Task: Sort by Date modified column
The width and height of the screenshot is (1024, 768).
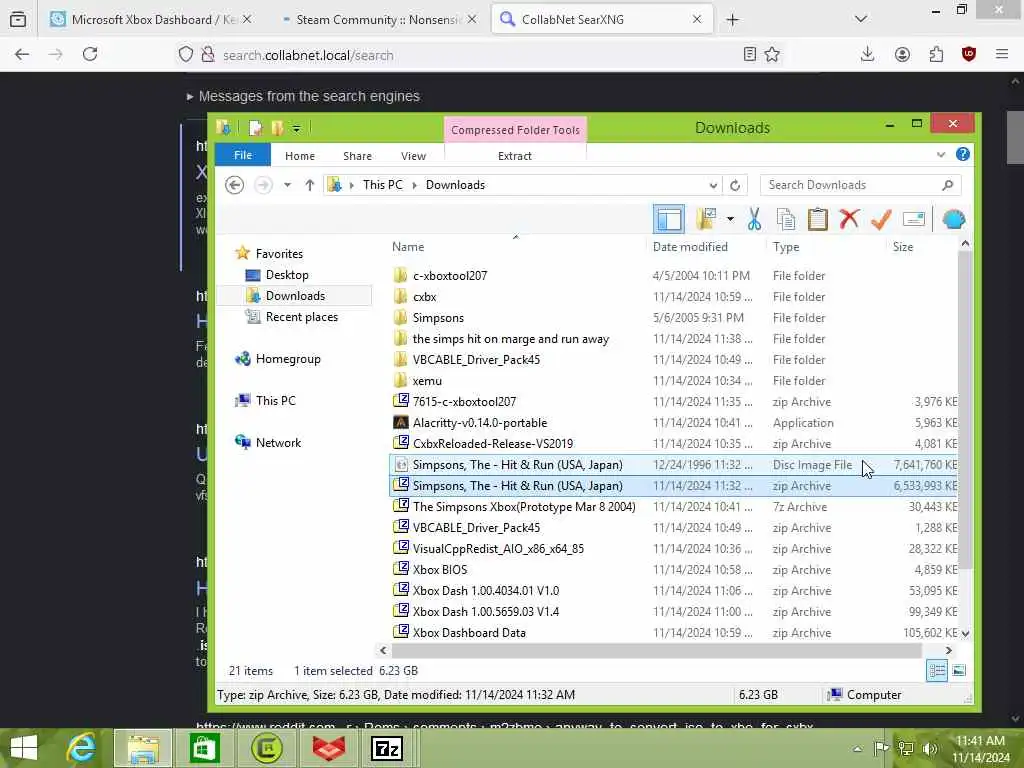Action: click(690, 247)
